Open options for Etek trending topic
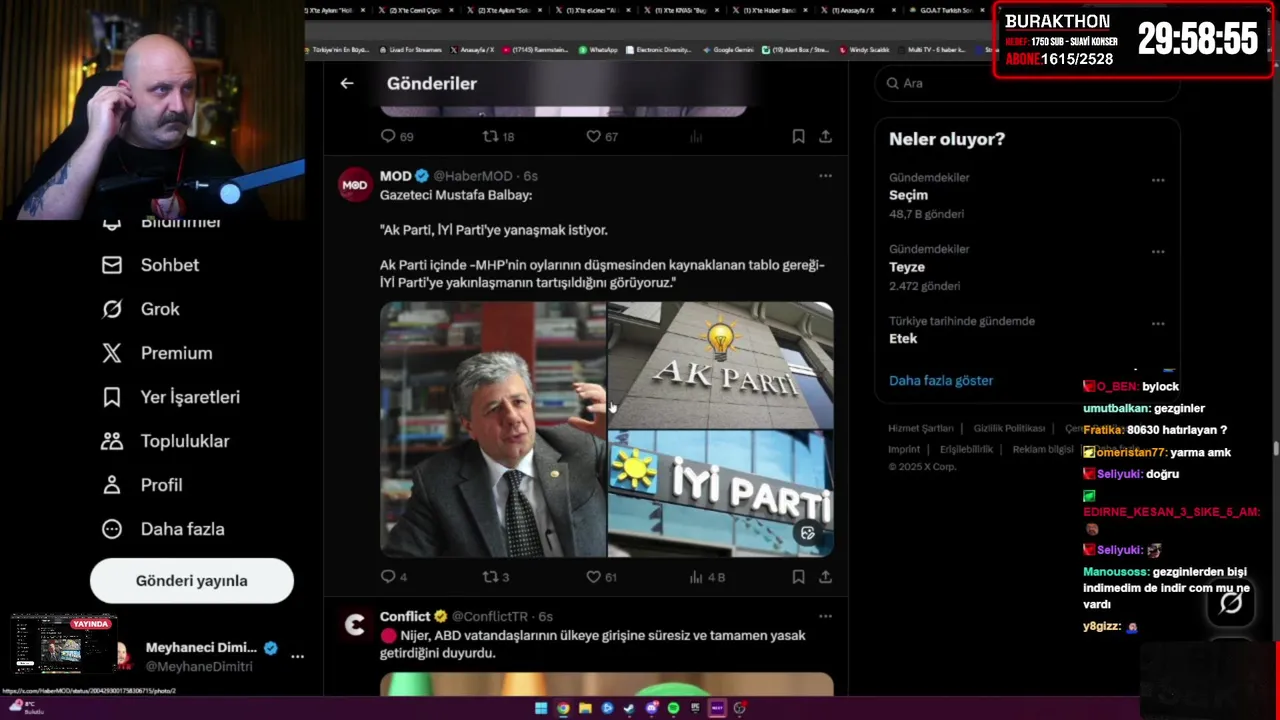Image resolution: width=1280 pixels, height=720 pixels. pos(1157,324)
